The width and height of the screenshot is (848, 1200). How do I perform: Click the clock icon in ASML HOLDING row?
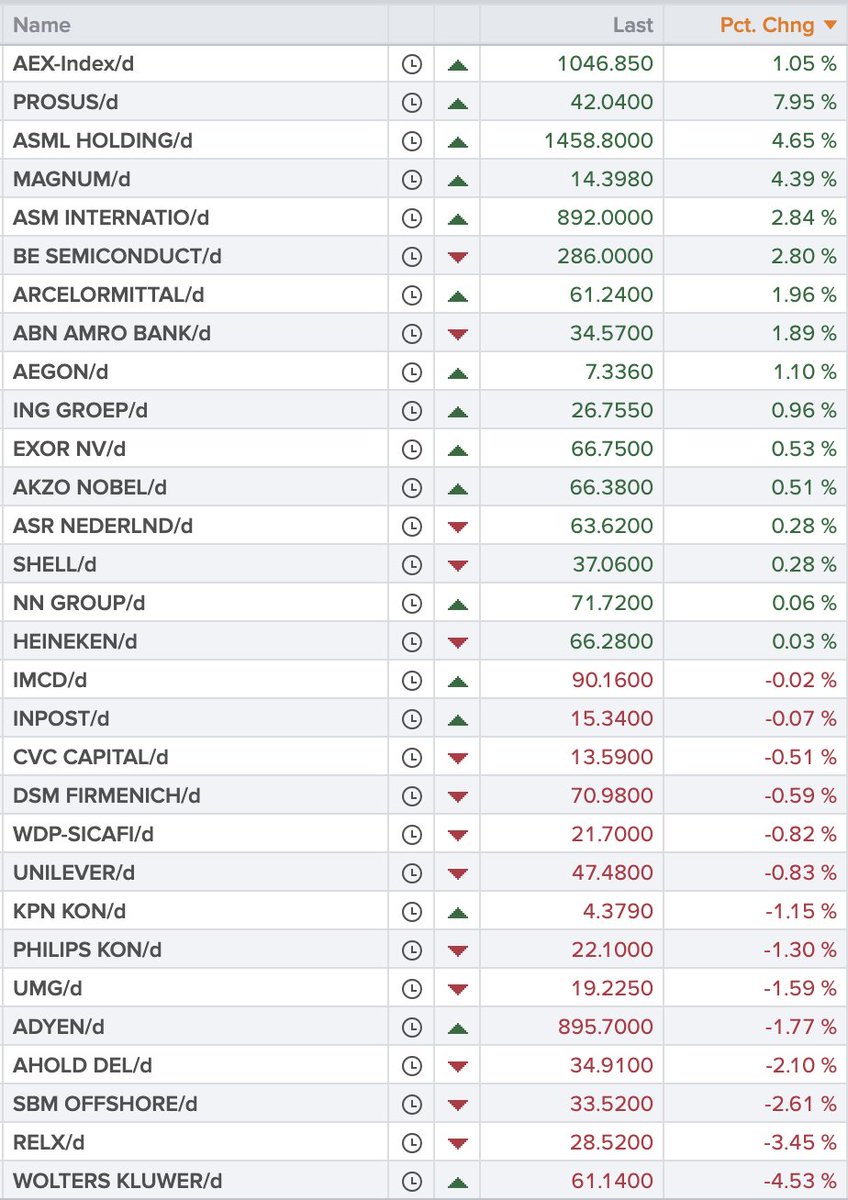point(411,141)
